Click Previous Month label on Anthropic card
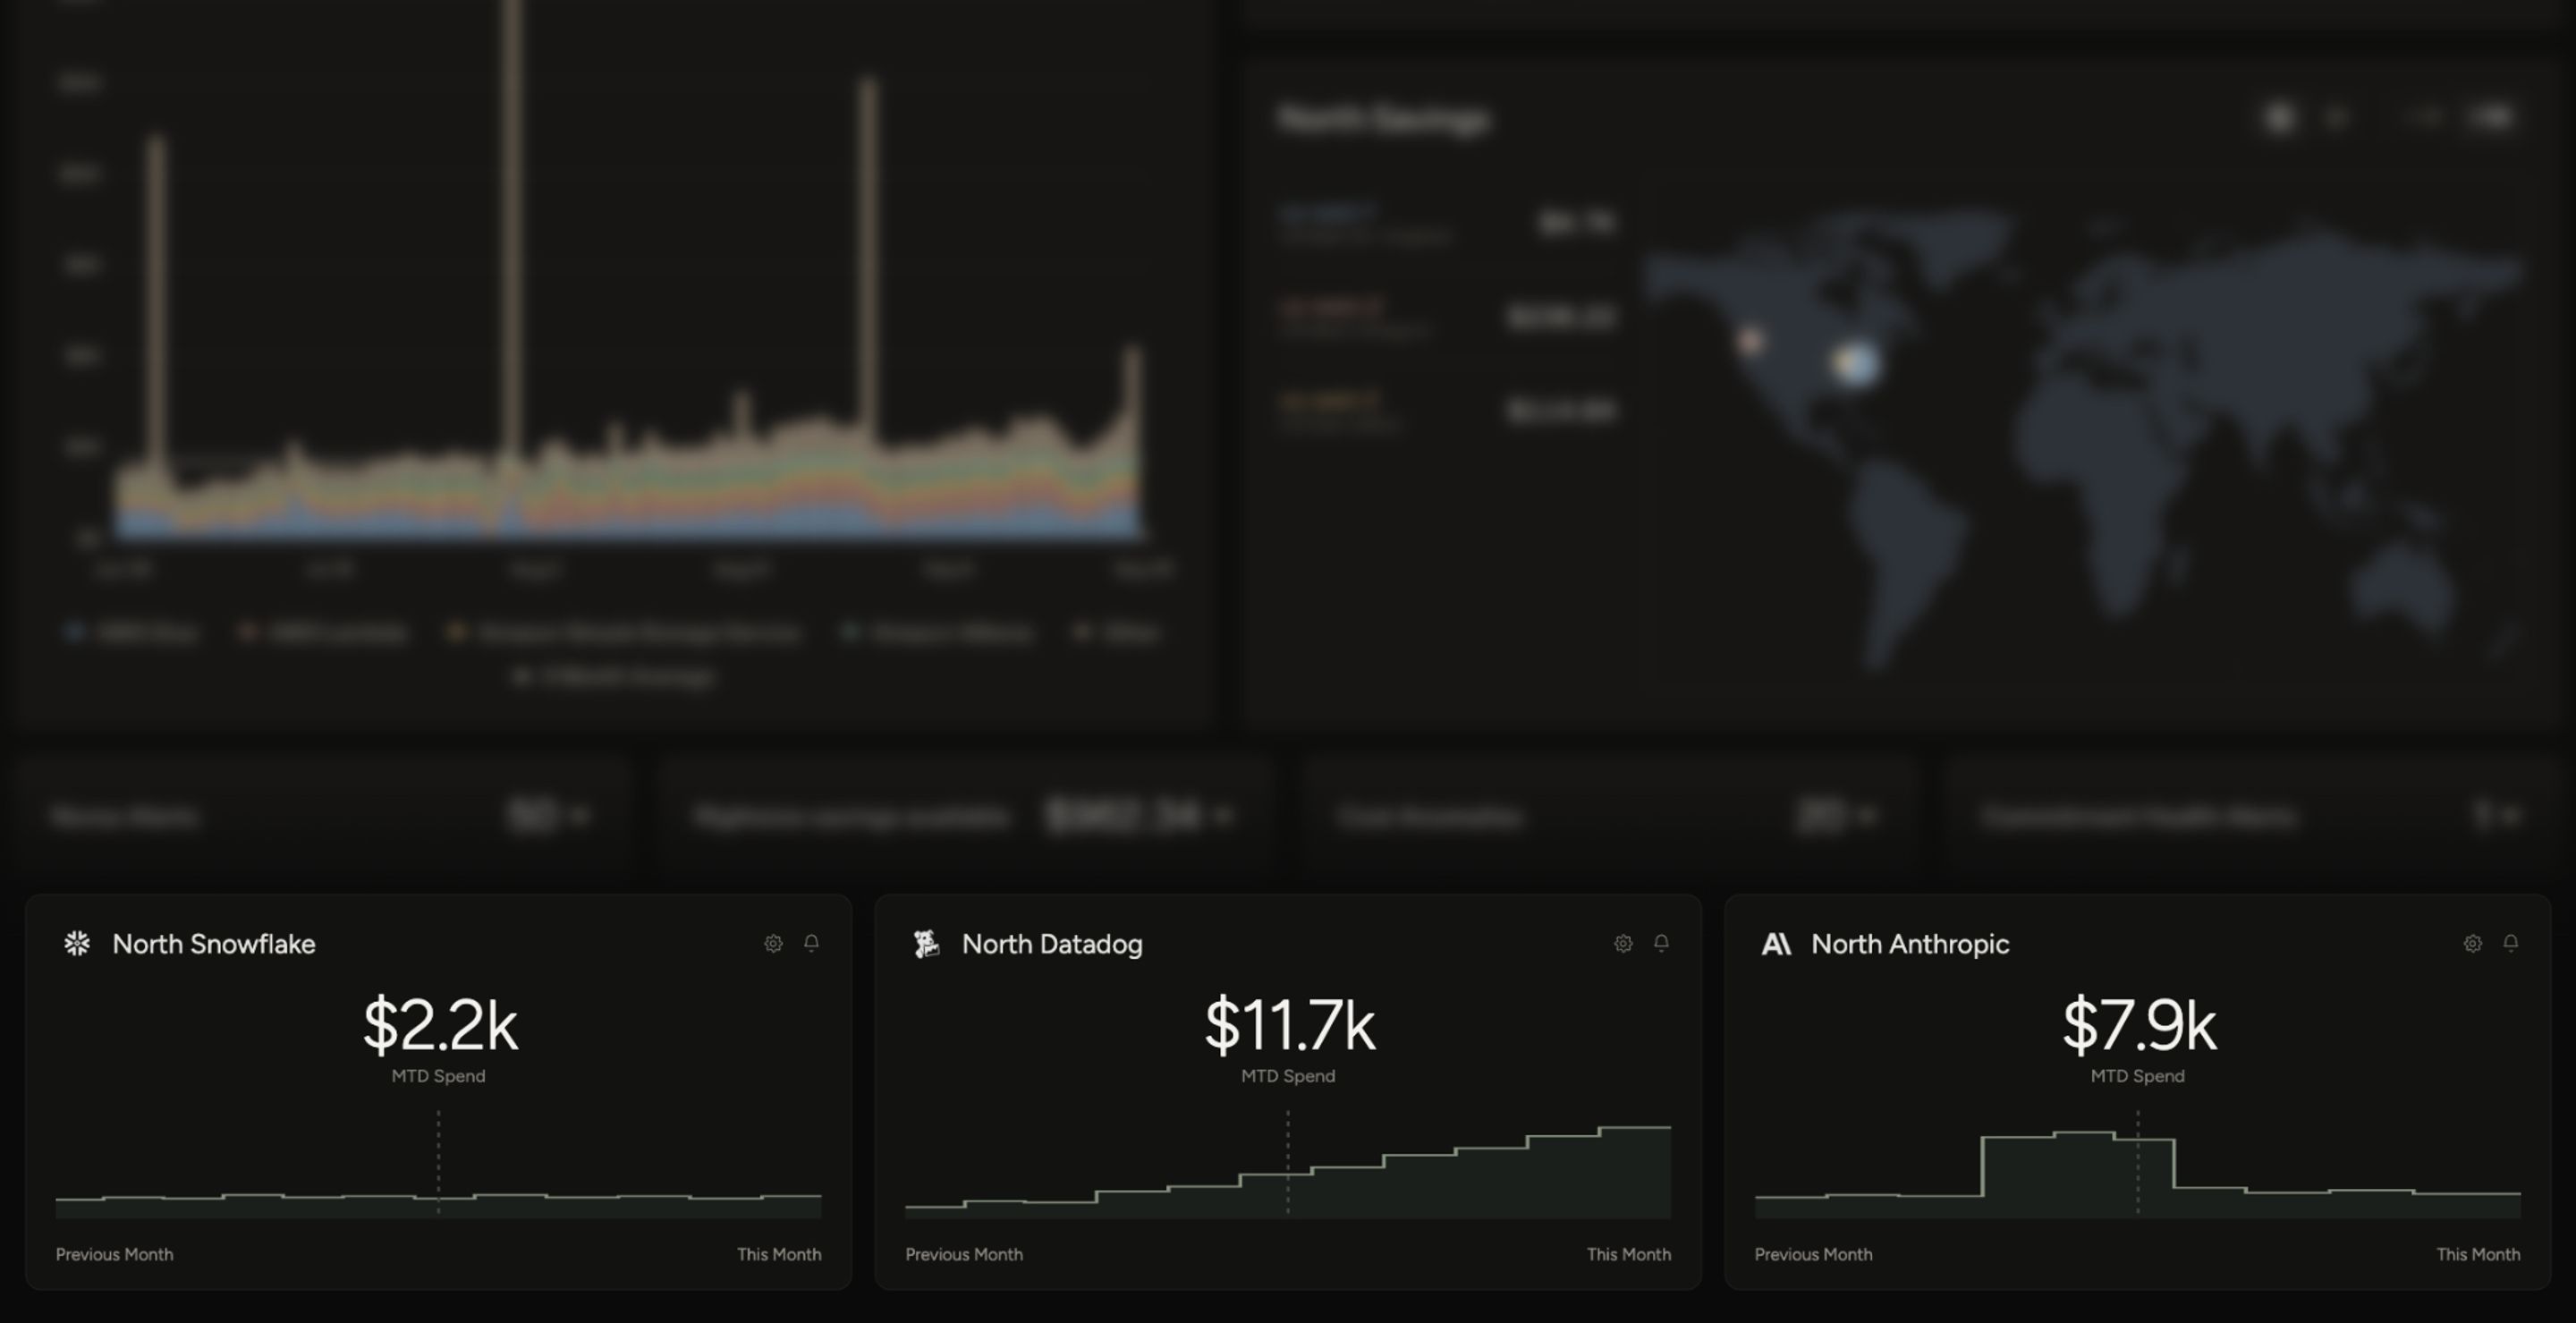The image size is (2576, 1323). [1813, 1254]
